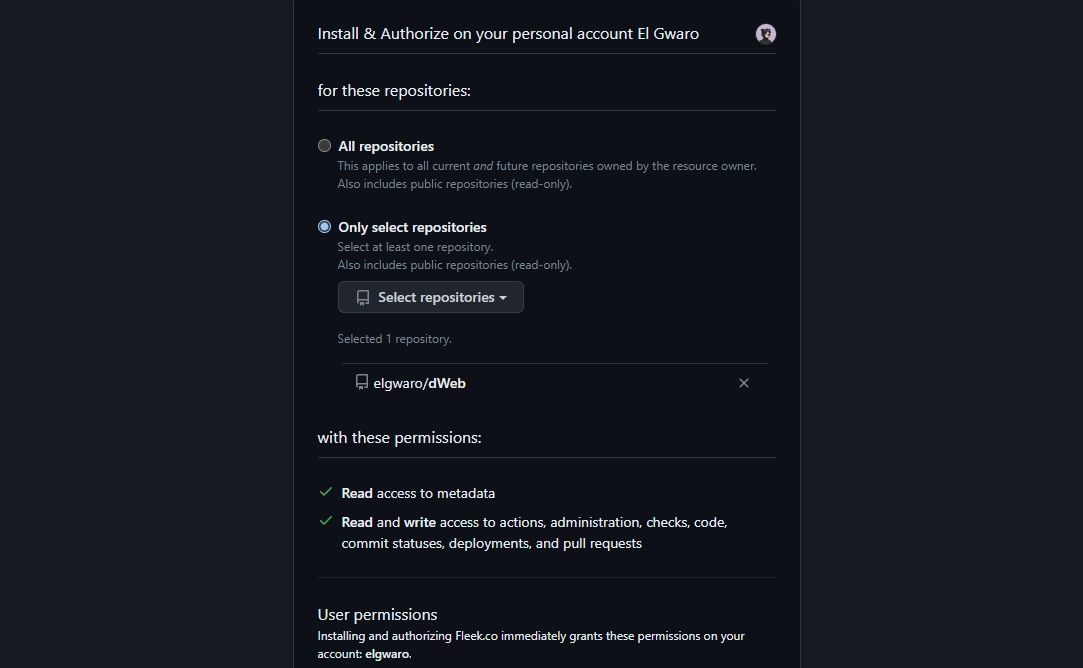Click the "User permissions" section heading
The image size is (1083, 668).
point(377,614)
